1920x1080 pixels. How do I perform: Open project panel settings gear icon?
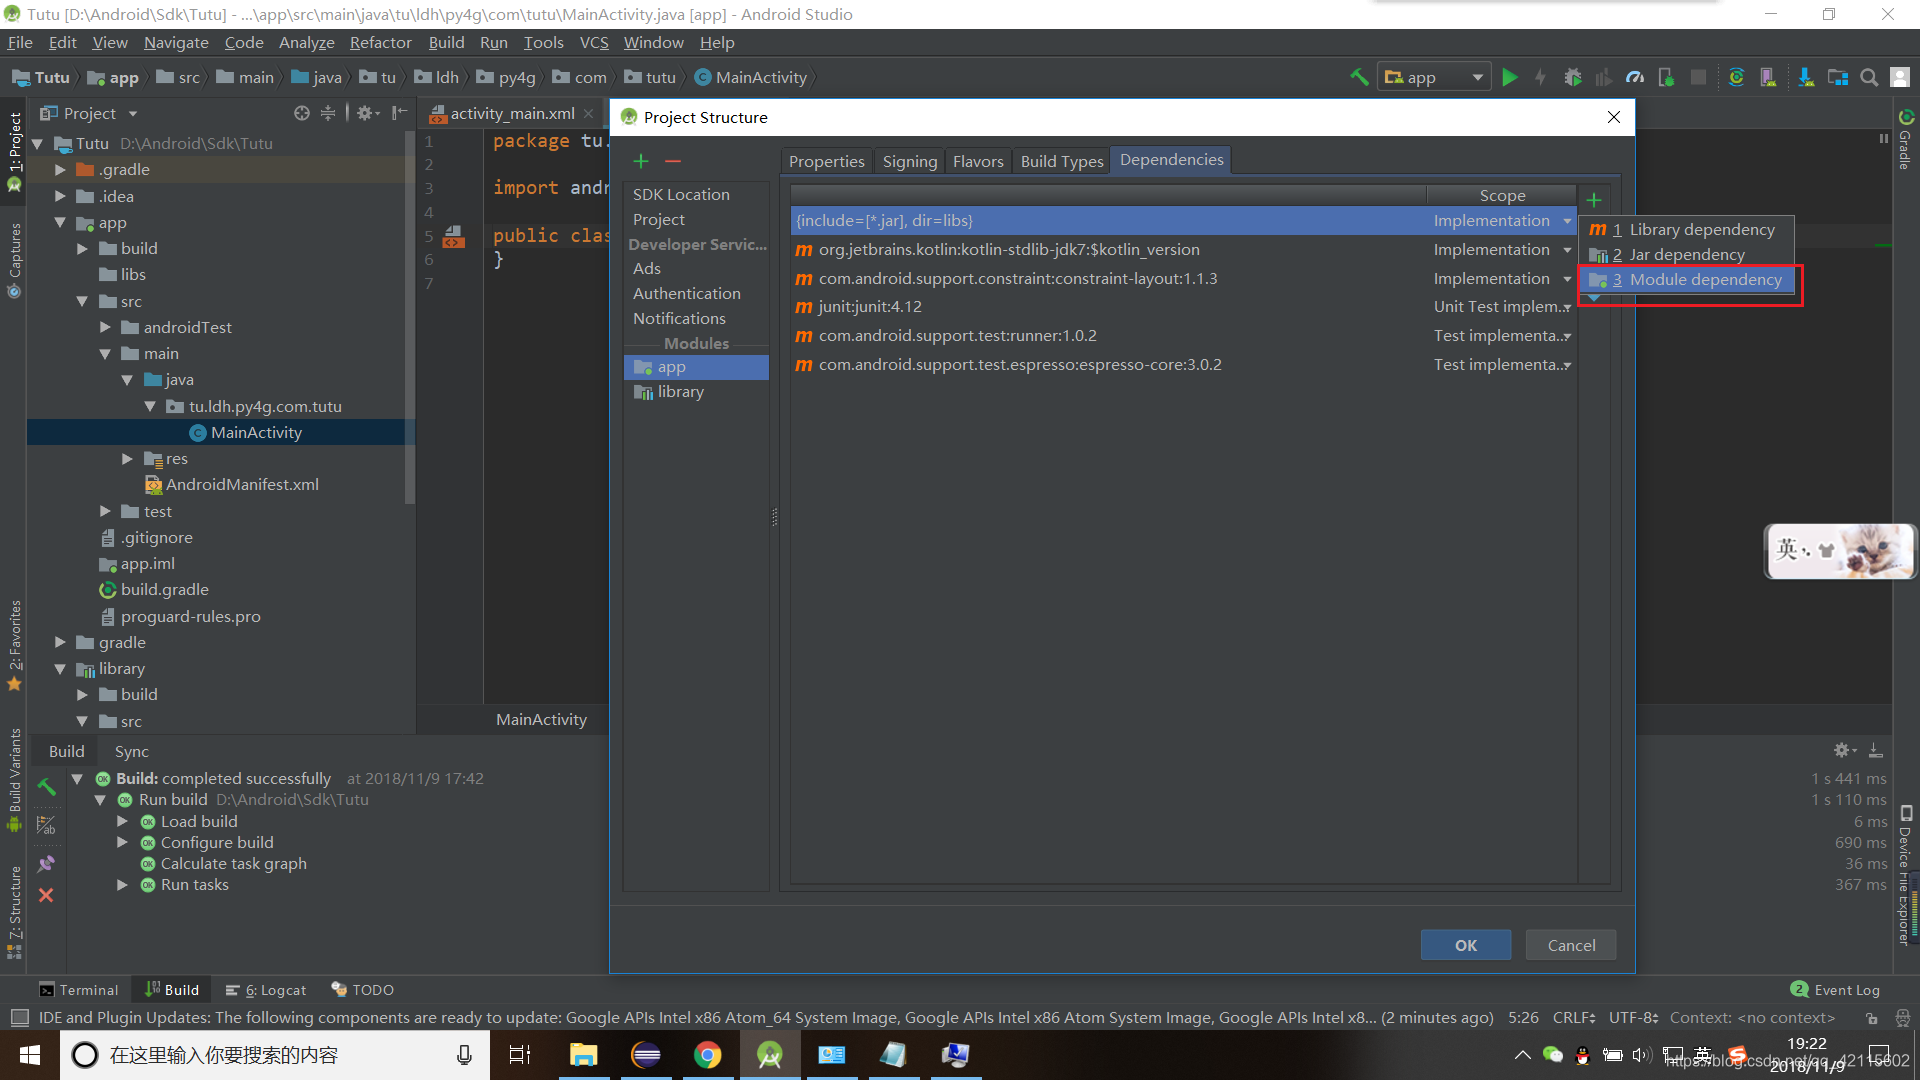pos(365,113)
